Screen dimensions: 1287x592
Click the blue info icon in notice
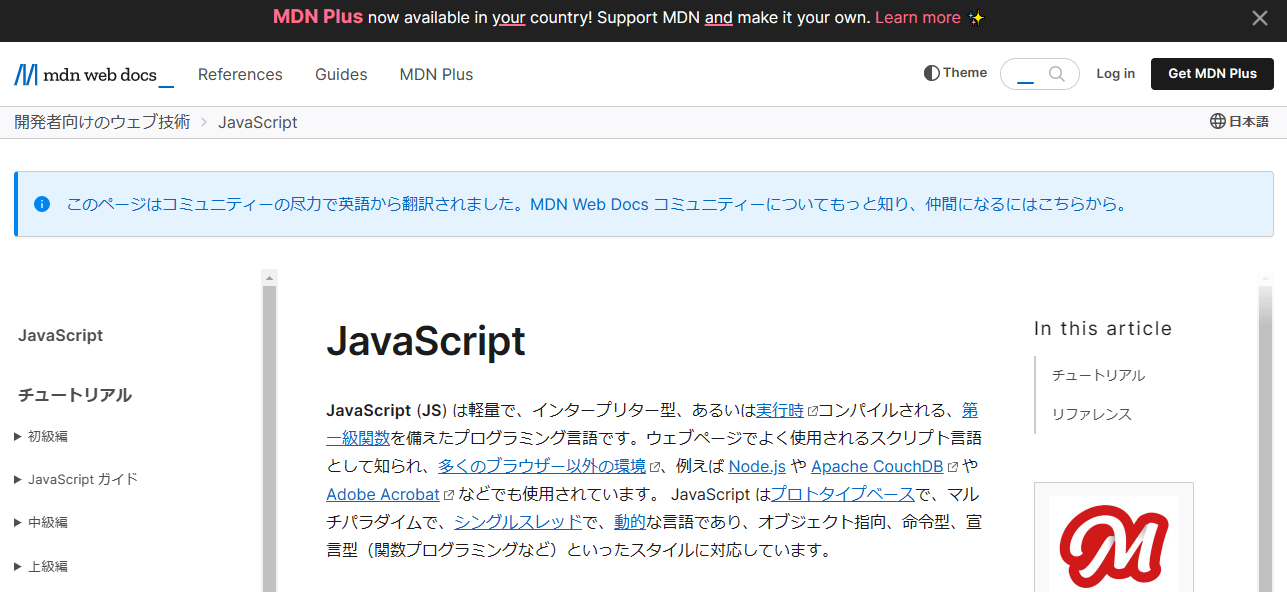tap(42, 204)
